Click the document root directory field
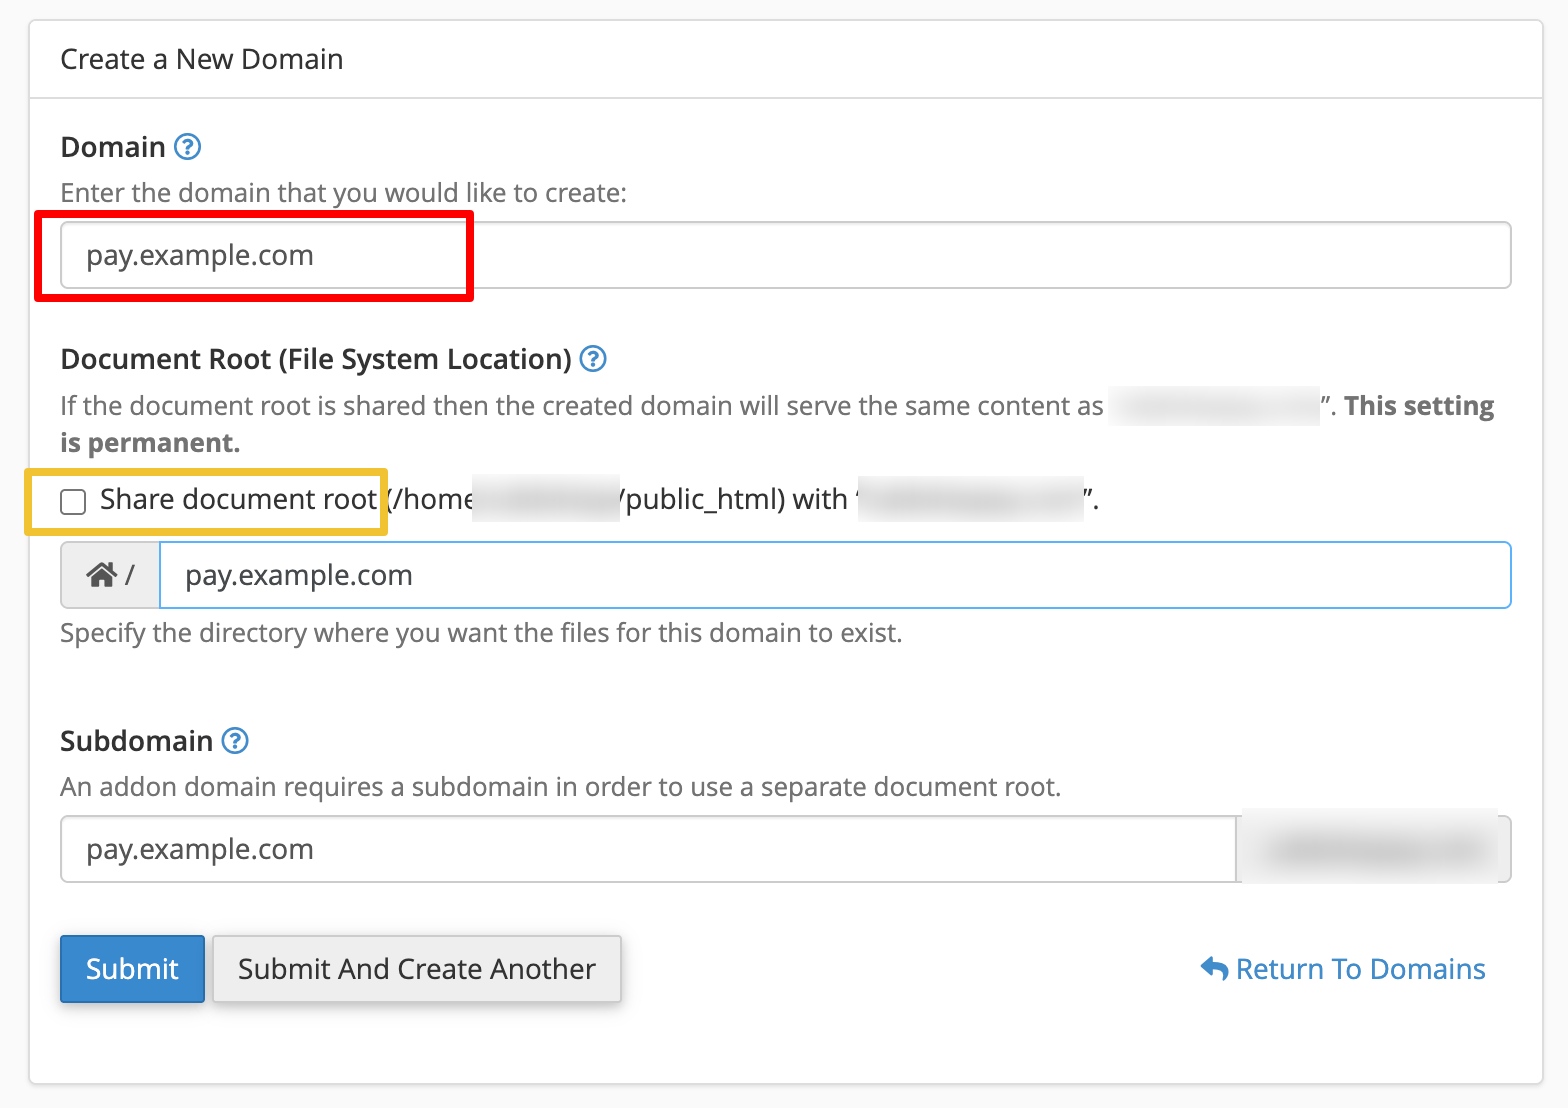Image resolution: width=1568 pixels, height=1108 pixels. click(x=835, y=575)
